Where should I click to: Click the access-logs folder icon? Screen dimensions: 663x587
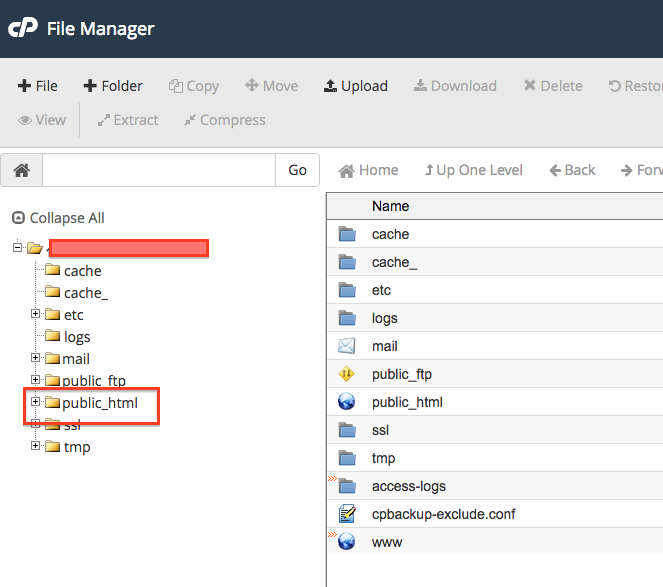coord(347,486)
